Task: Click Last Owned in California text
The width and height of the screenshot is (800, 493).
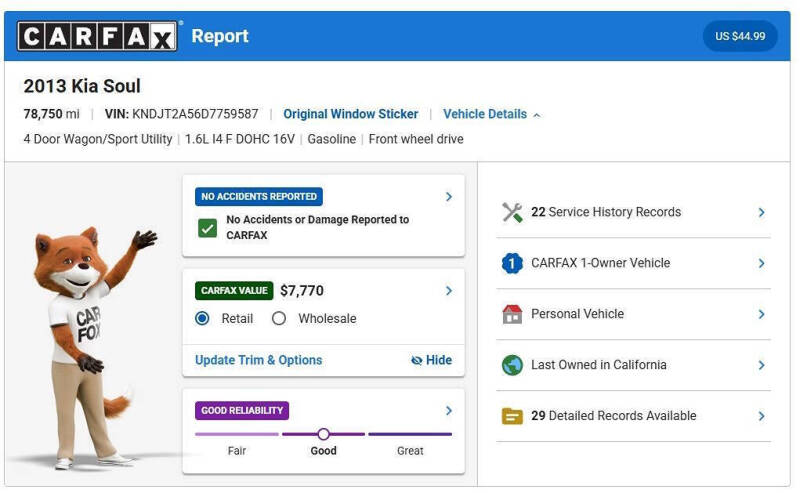Action: [599, 365]
